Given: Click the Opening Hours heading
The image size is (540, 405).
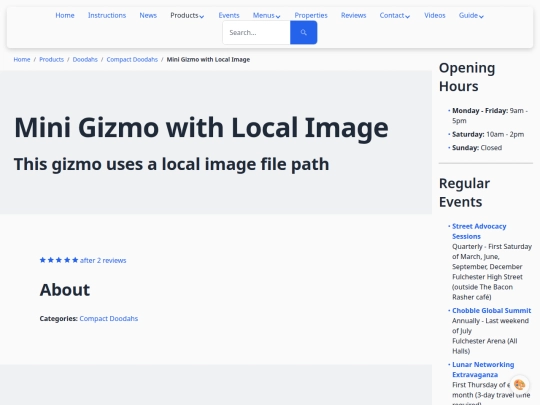Looking at the screenshot, I should [x=467, y=77].
